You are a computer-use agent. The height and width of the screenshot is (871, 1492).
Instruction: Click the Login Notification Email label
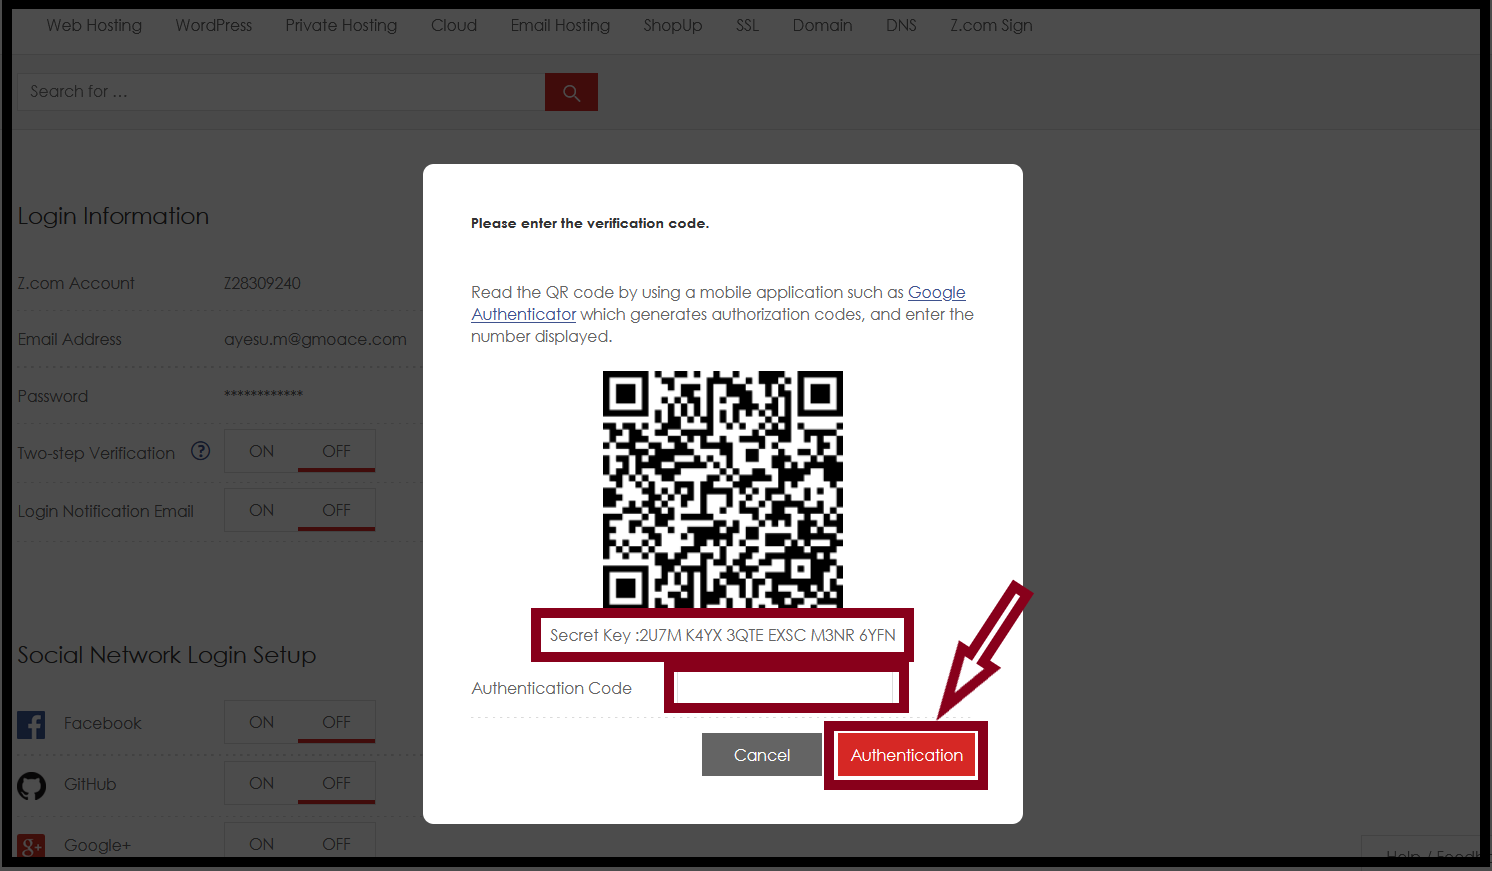tap(105, 511)
